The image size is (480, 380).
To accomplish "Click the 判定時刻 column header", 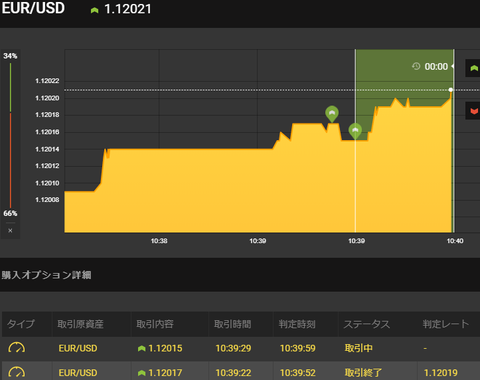I will pos(297,324).
